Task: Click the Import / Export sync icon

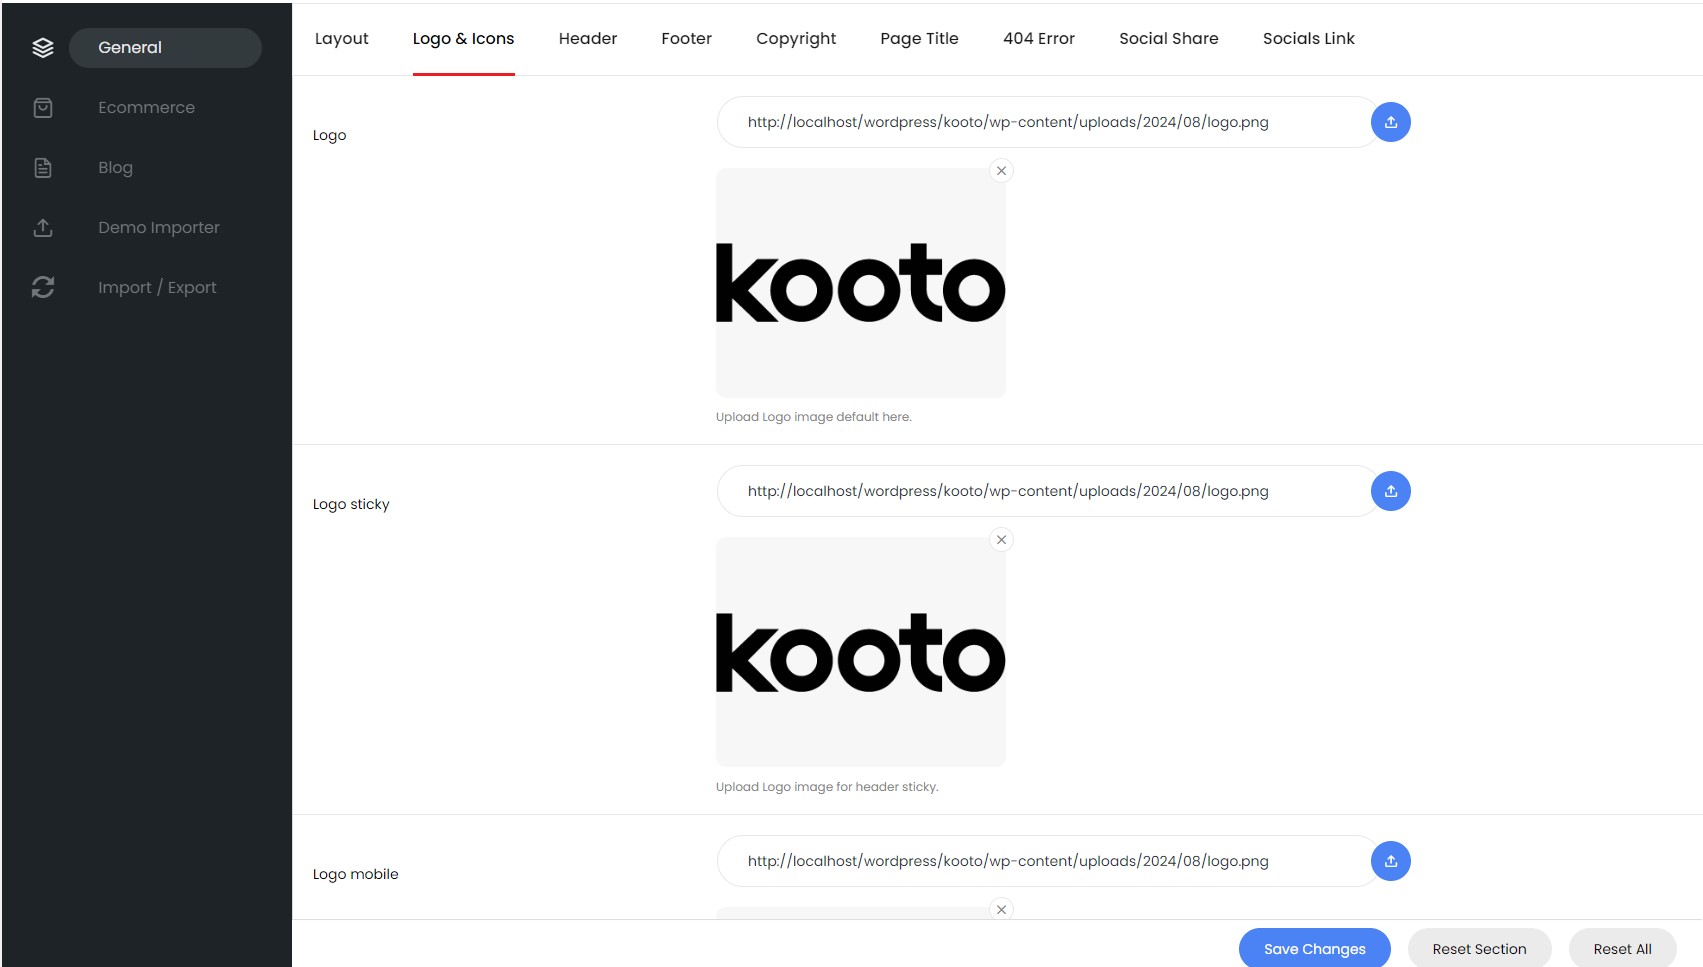Action: [x=43, y=288]
